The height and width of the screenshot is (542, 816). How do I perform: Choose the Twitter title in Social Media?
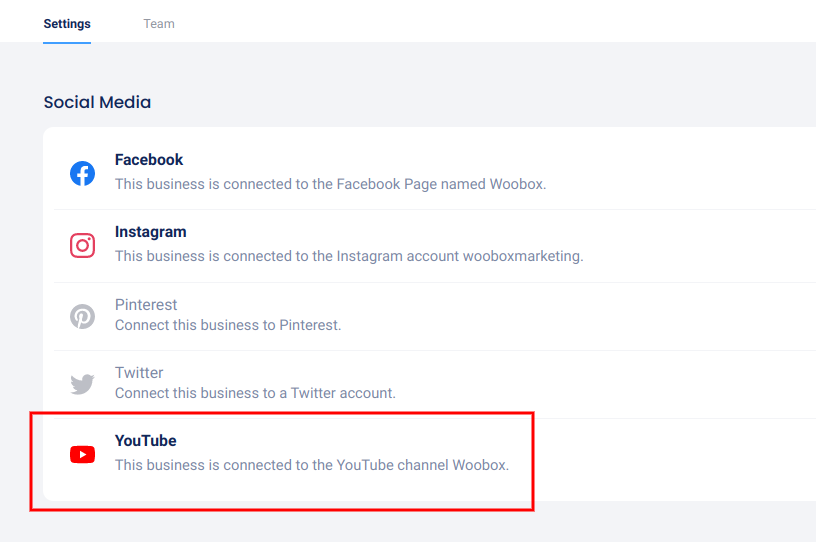coord(139,373)
